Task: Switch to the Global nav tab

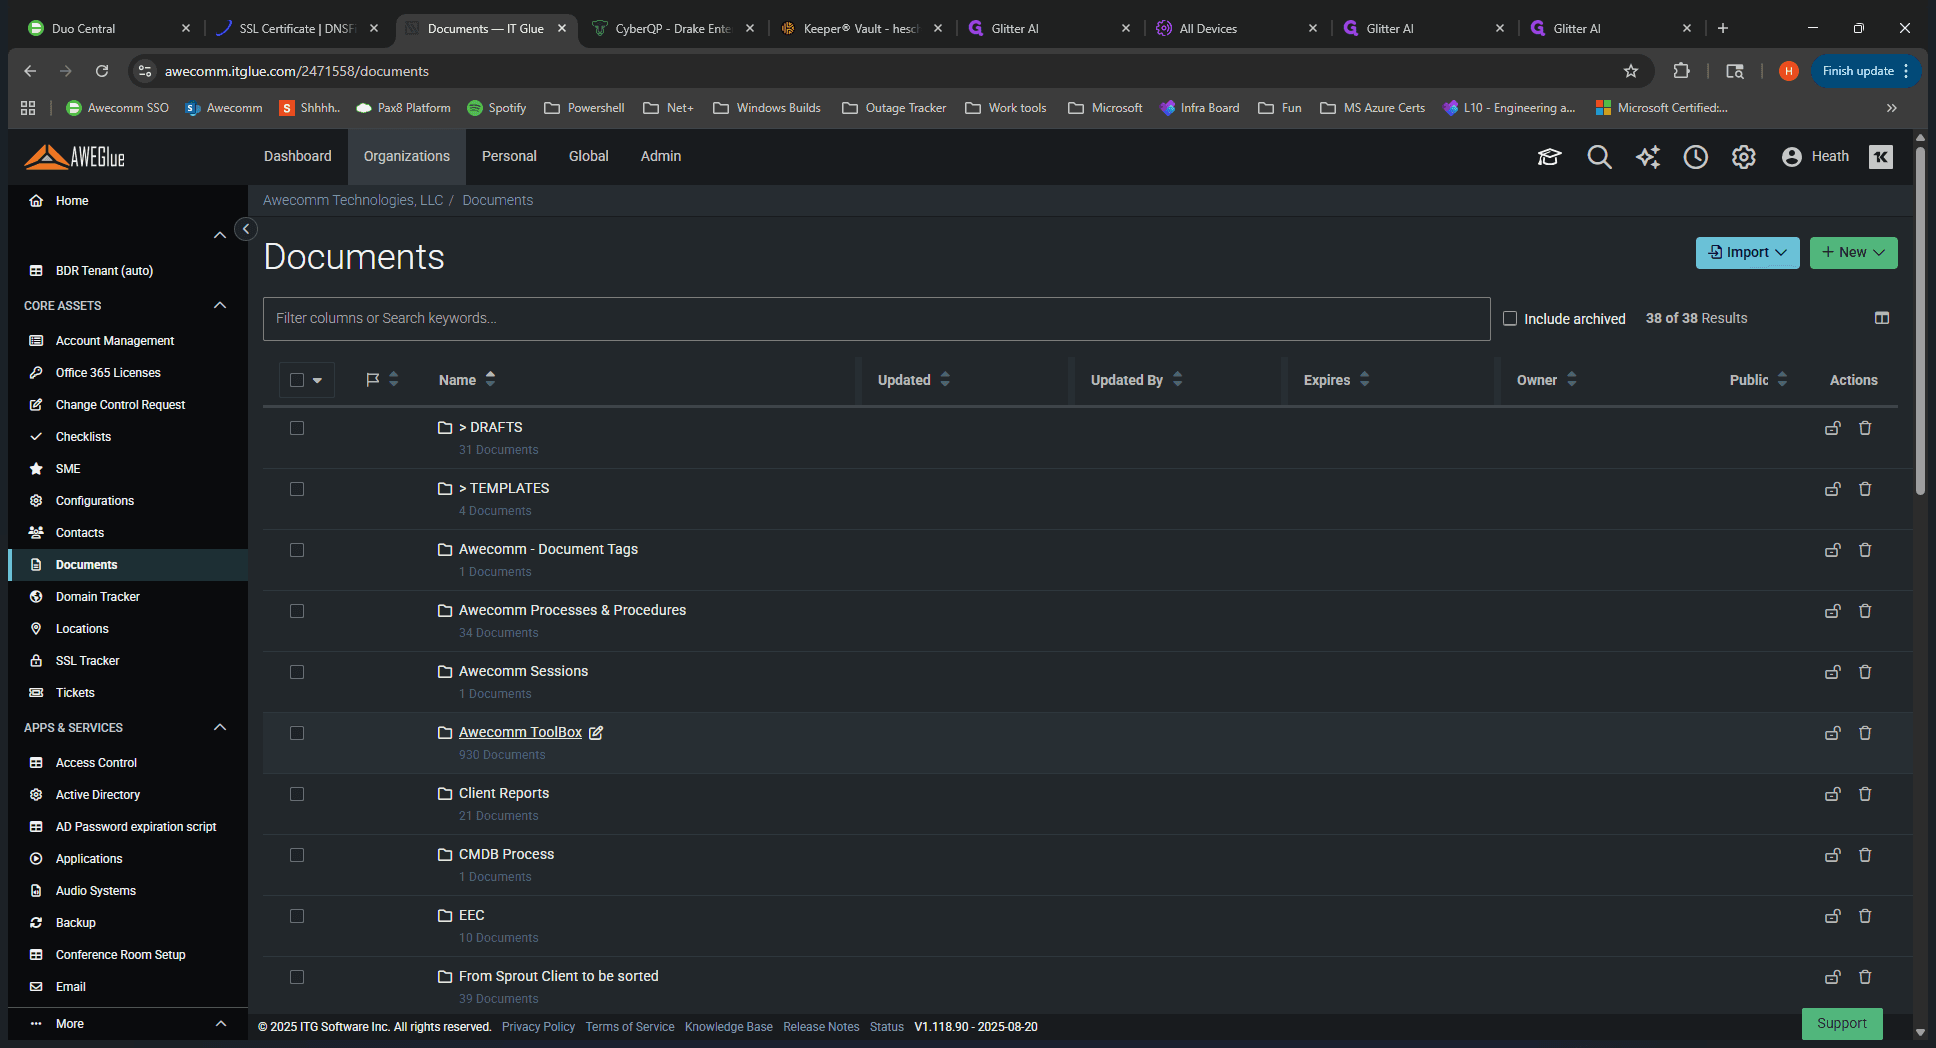Action: pos(588,156)
